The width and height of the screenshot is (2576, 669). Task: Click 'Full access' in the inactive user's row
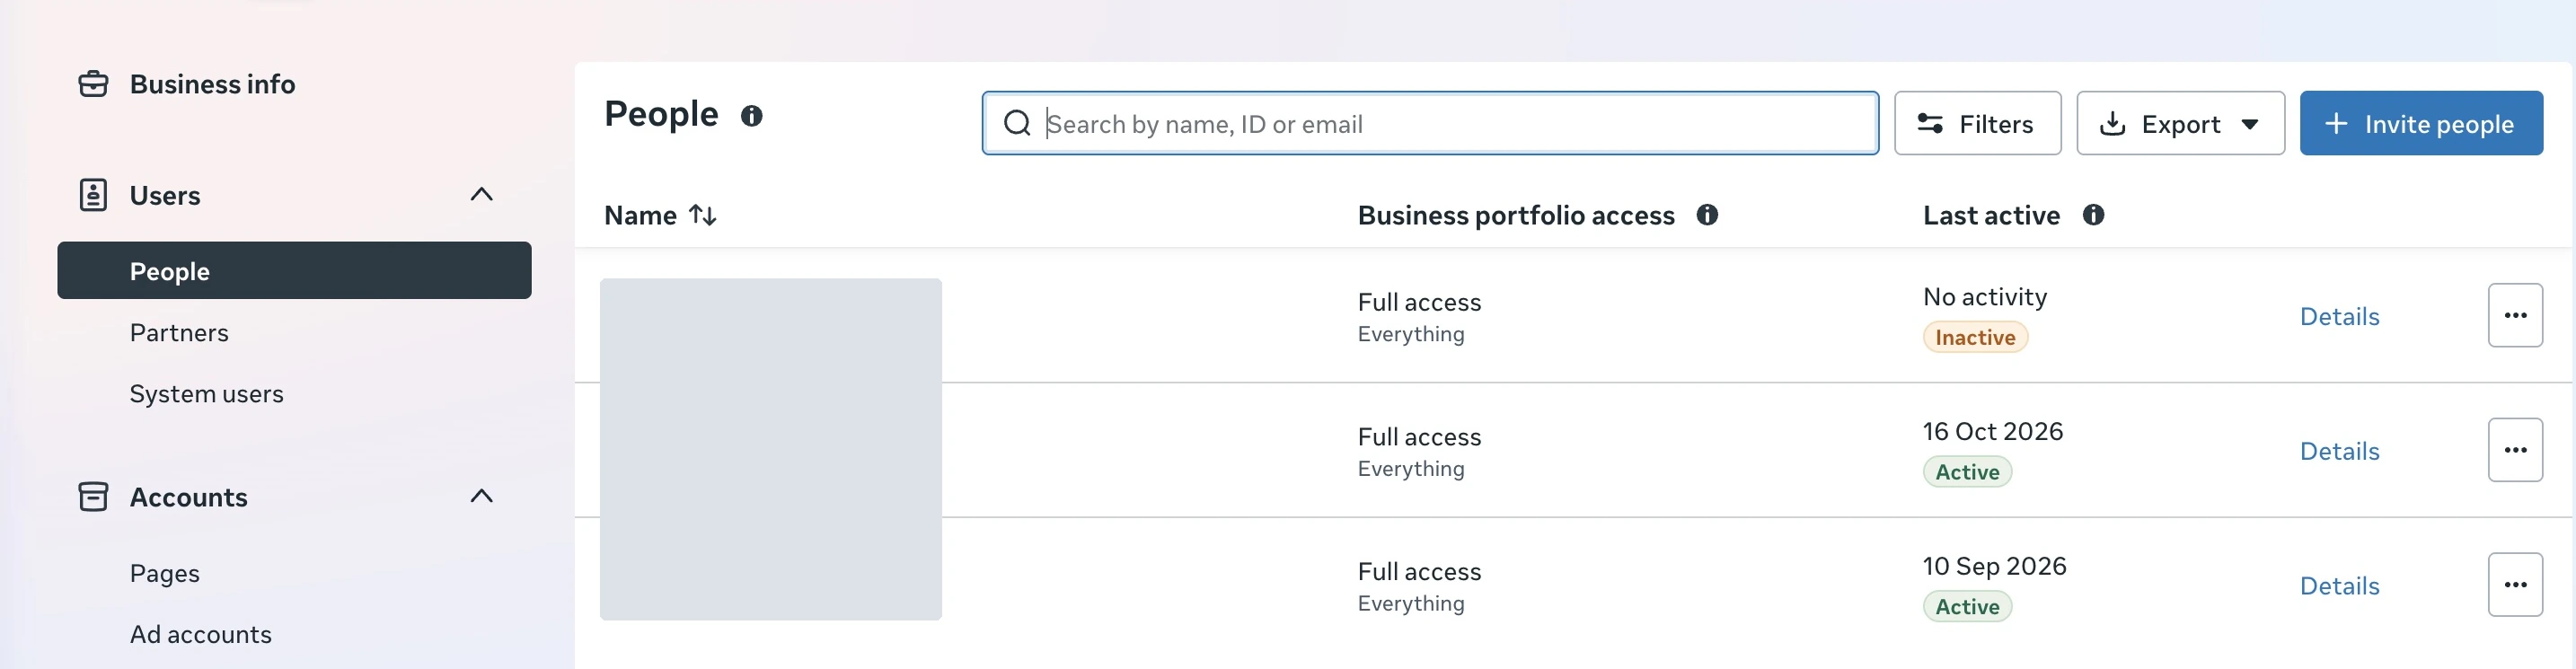pyautogui.click(x=1419, y=302)
